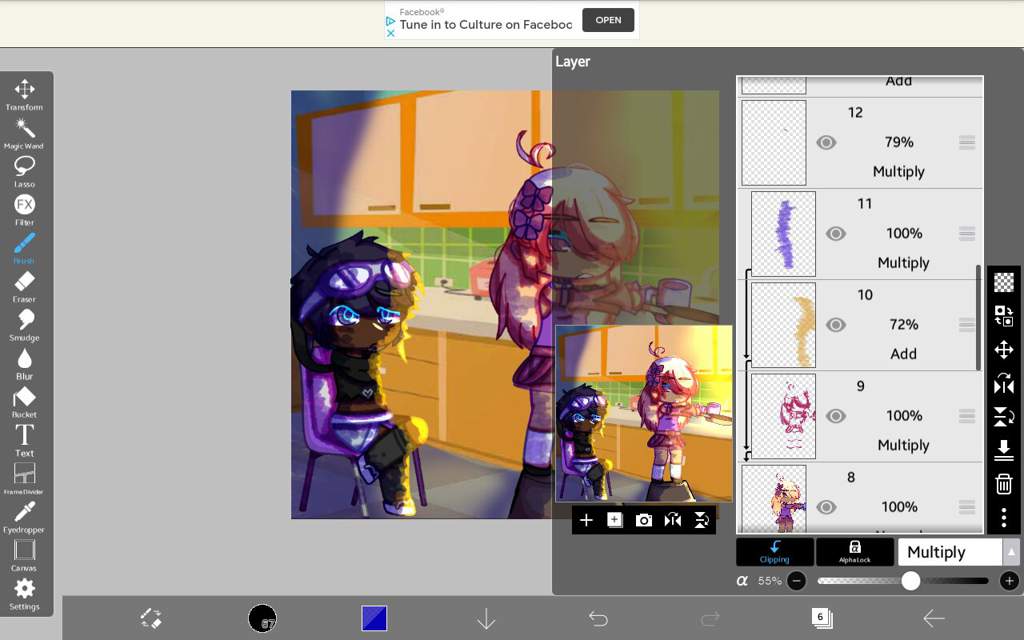Select the Brush tool

24,248
